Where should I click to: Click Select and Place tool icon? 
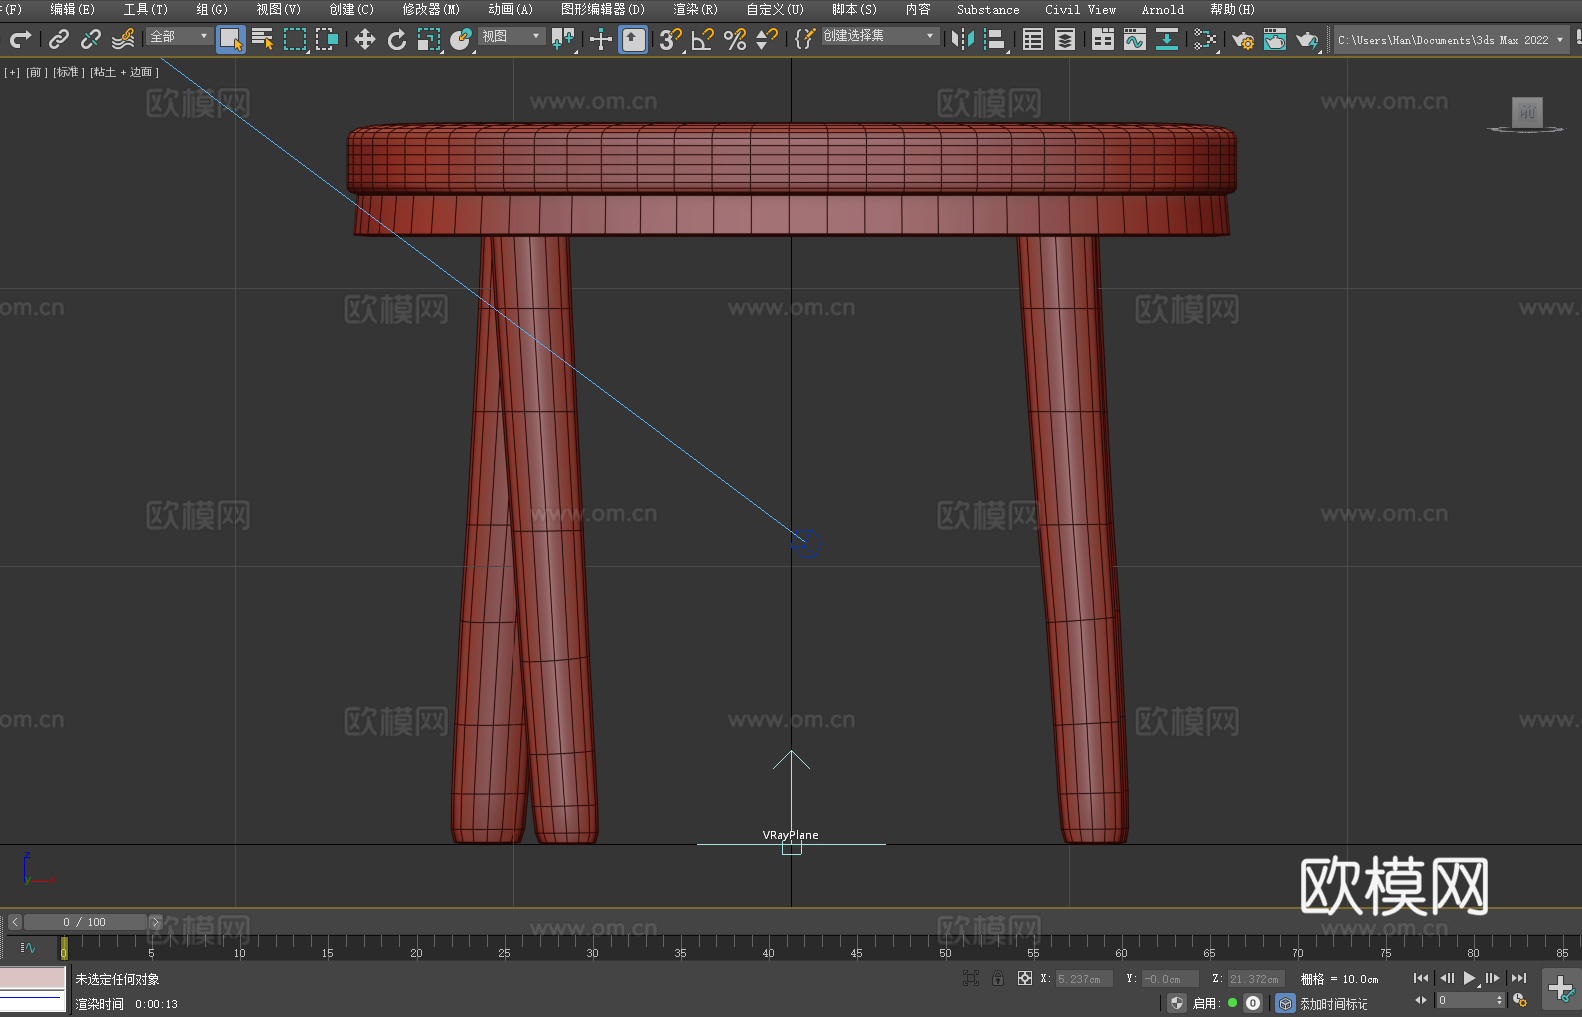point(461,39)
